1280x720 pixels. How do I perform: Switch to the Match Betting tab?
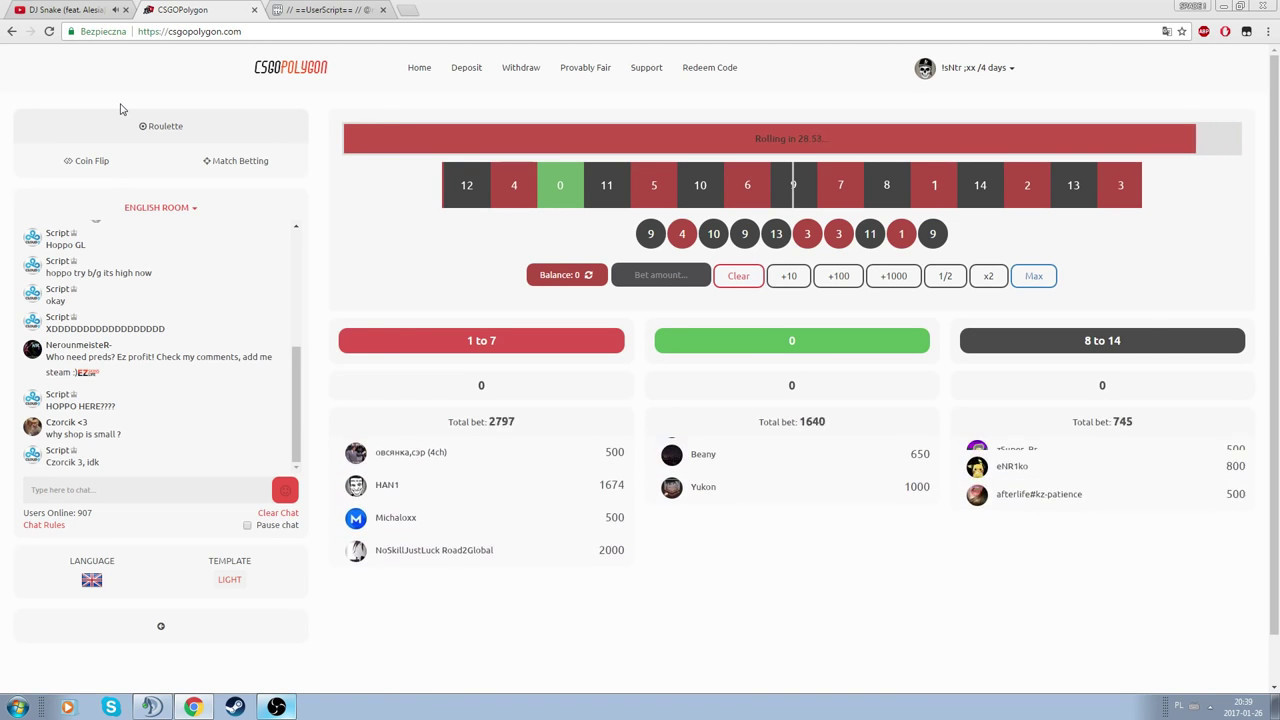pyautogui.click(x=236, y=161)
